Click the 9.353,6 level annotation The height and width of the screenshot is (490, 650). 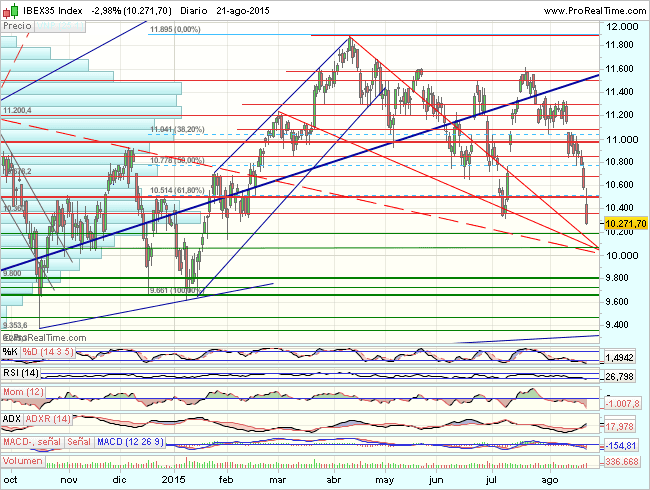(x=15, y=325)
